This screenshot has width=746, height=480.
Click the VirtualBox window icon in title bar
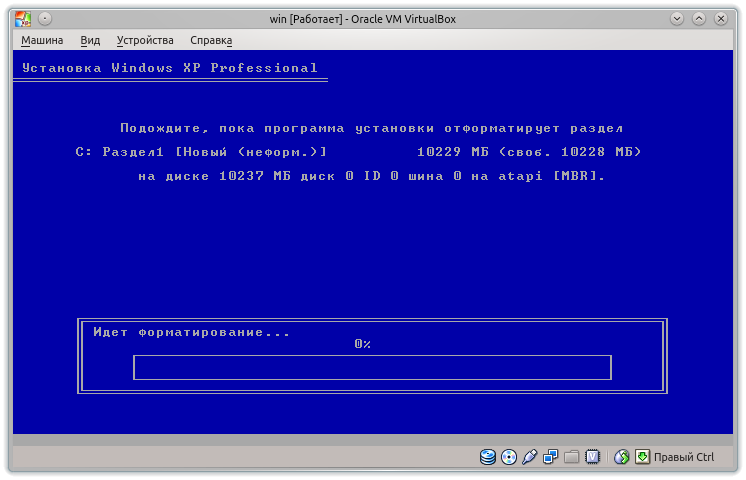tap(23, 19)
